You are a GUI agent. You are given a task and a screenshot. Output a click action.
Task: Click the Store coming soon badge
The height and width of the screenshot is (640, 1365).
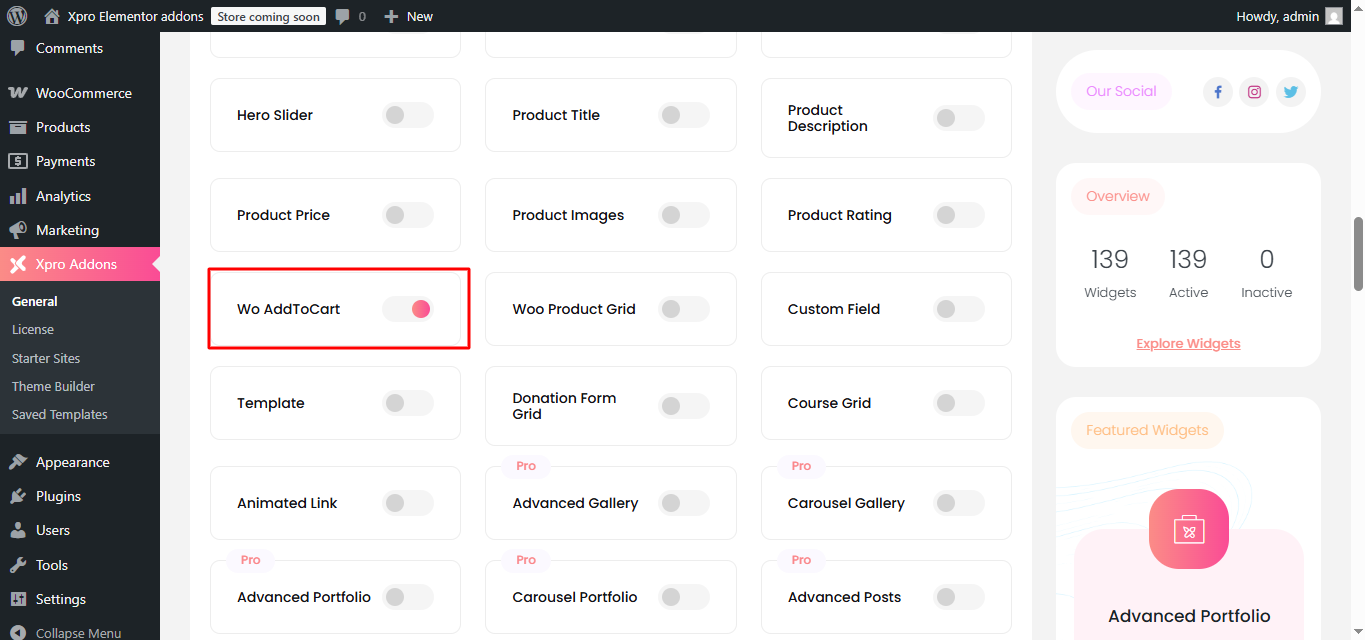[268, 16]
